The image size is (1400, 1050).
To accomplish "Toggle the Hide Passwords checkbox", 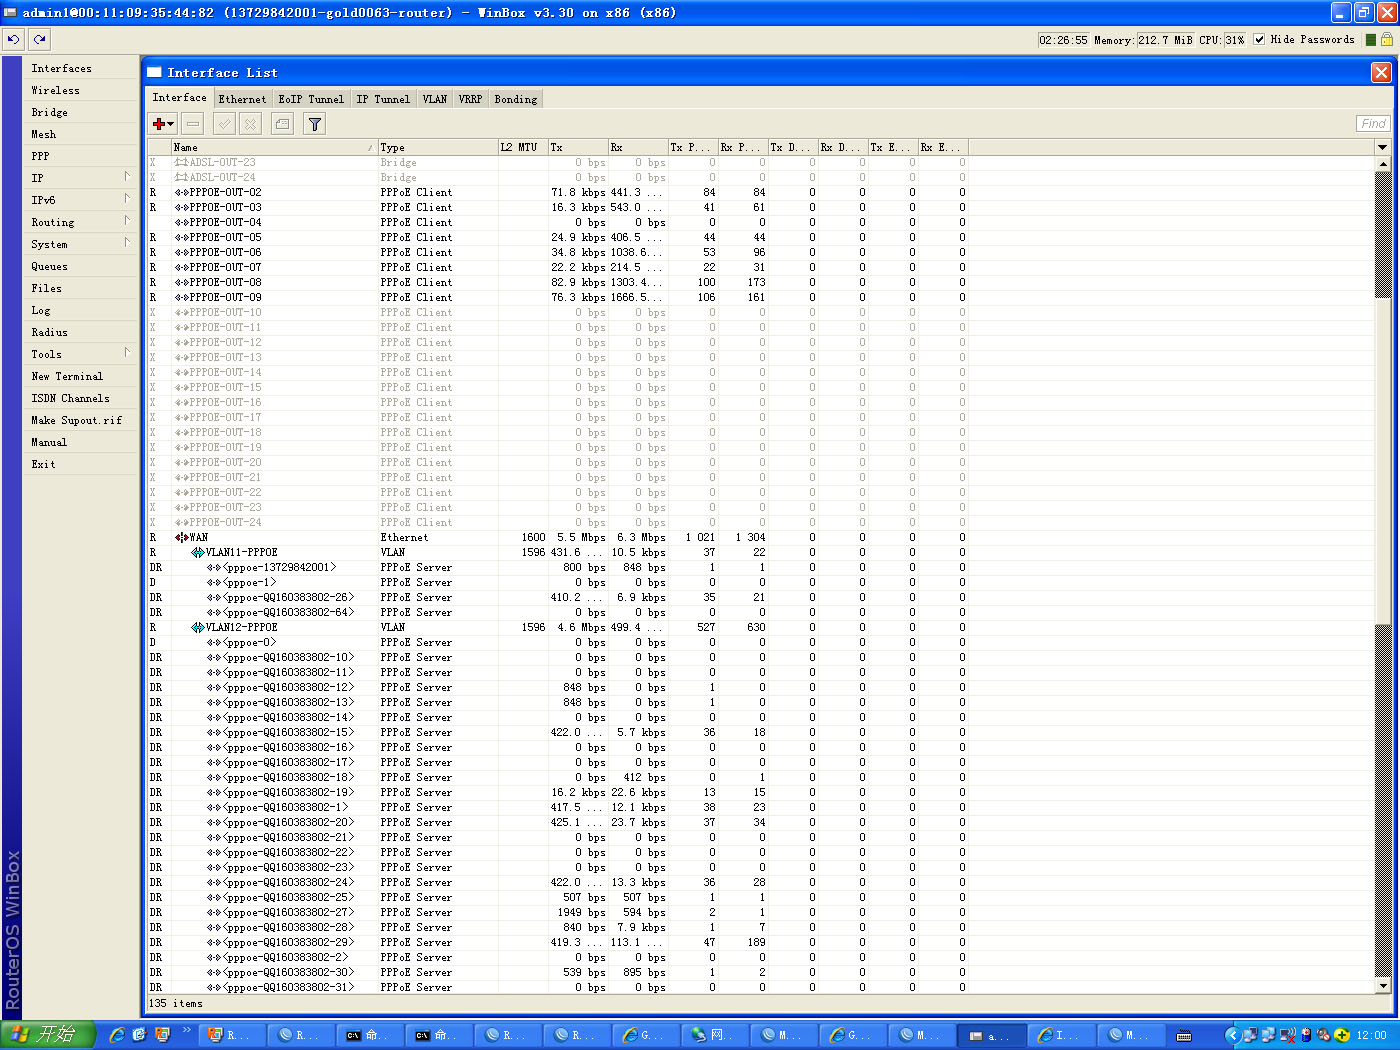I will click(x=1259, y=40).
